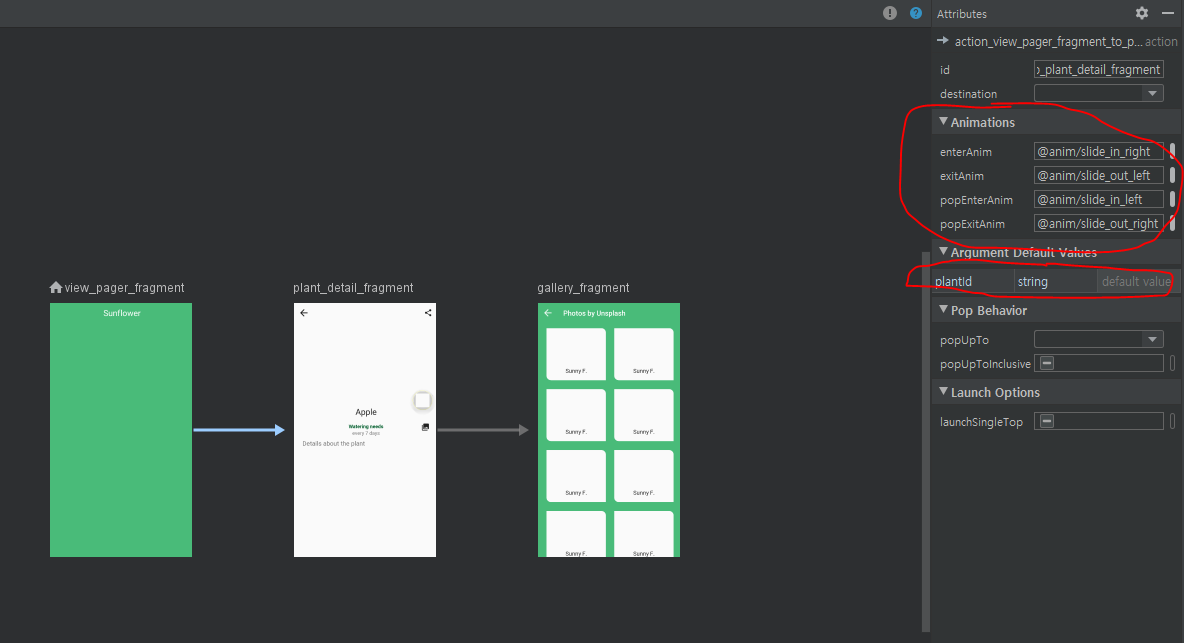1184x643 pixels.
Task: Click back arrow in gallery_fragment preview
Action: (x=548, y=312)
